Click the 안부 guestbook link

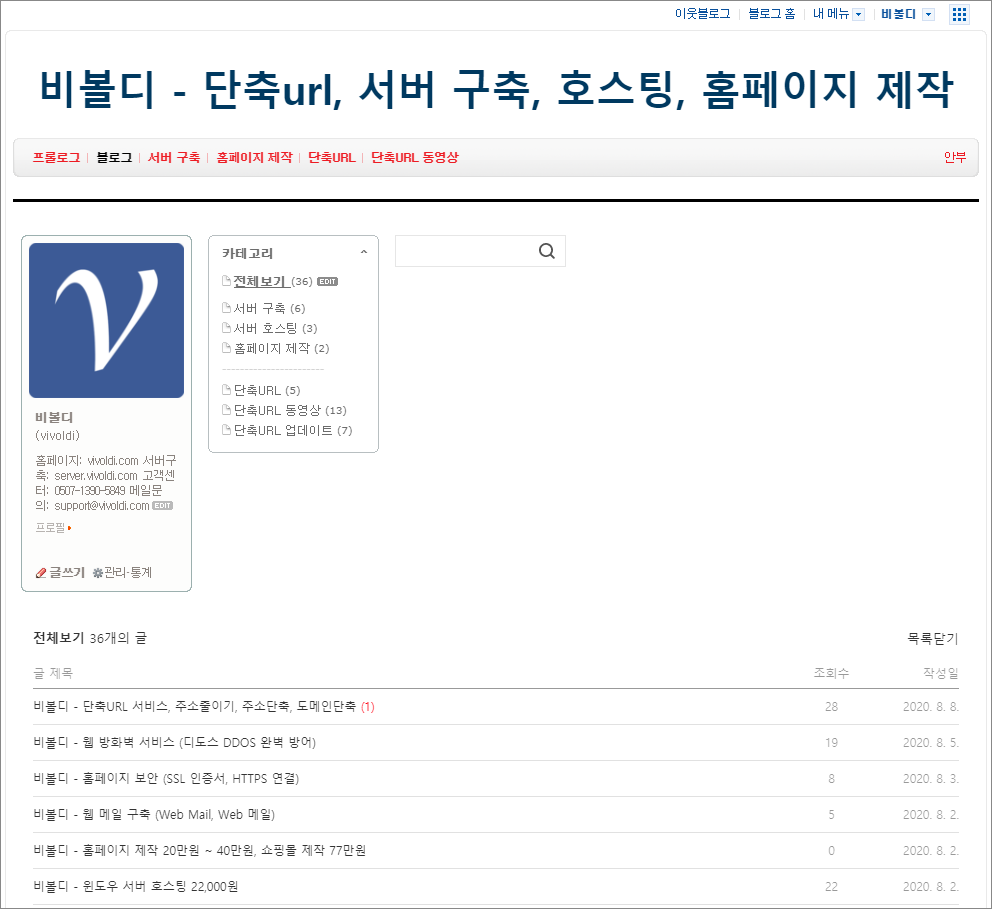955,158
